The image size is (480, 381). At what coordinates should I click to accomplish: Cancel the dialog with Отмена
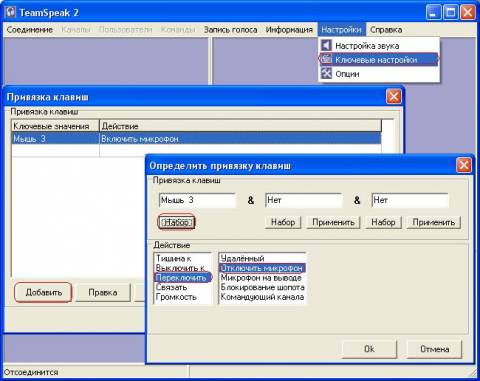click(434, 349)
